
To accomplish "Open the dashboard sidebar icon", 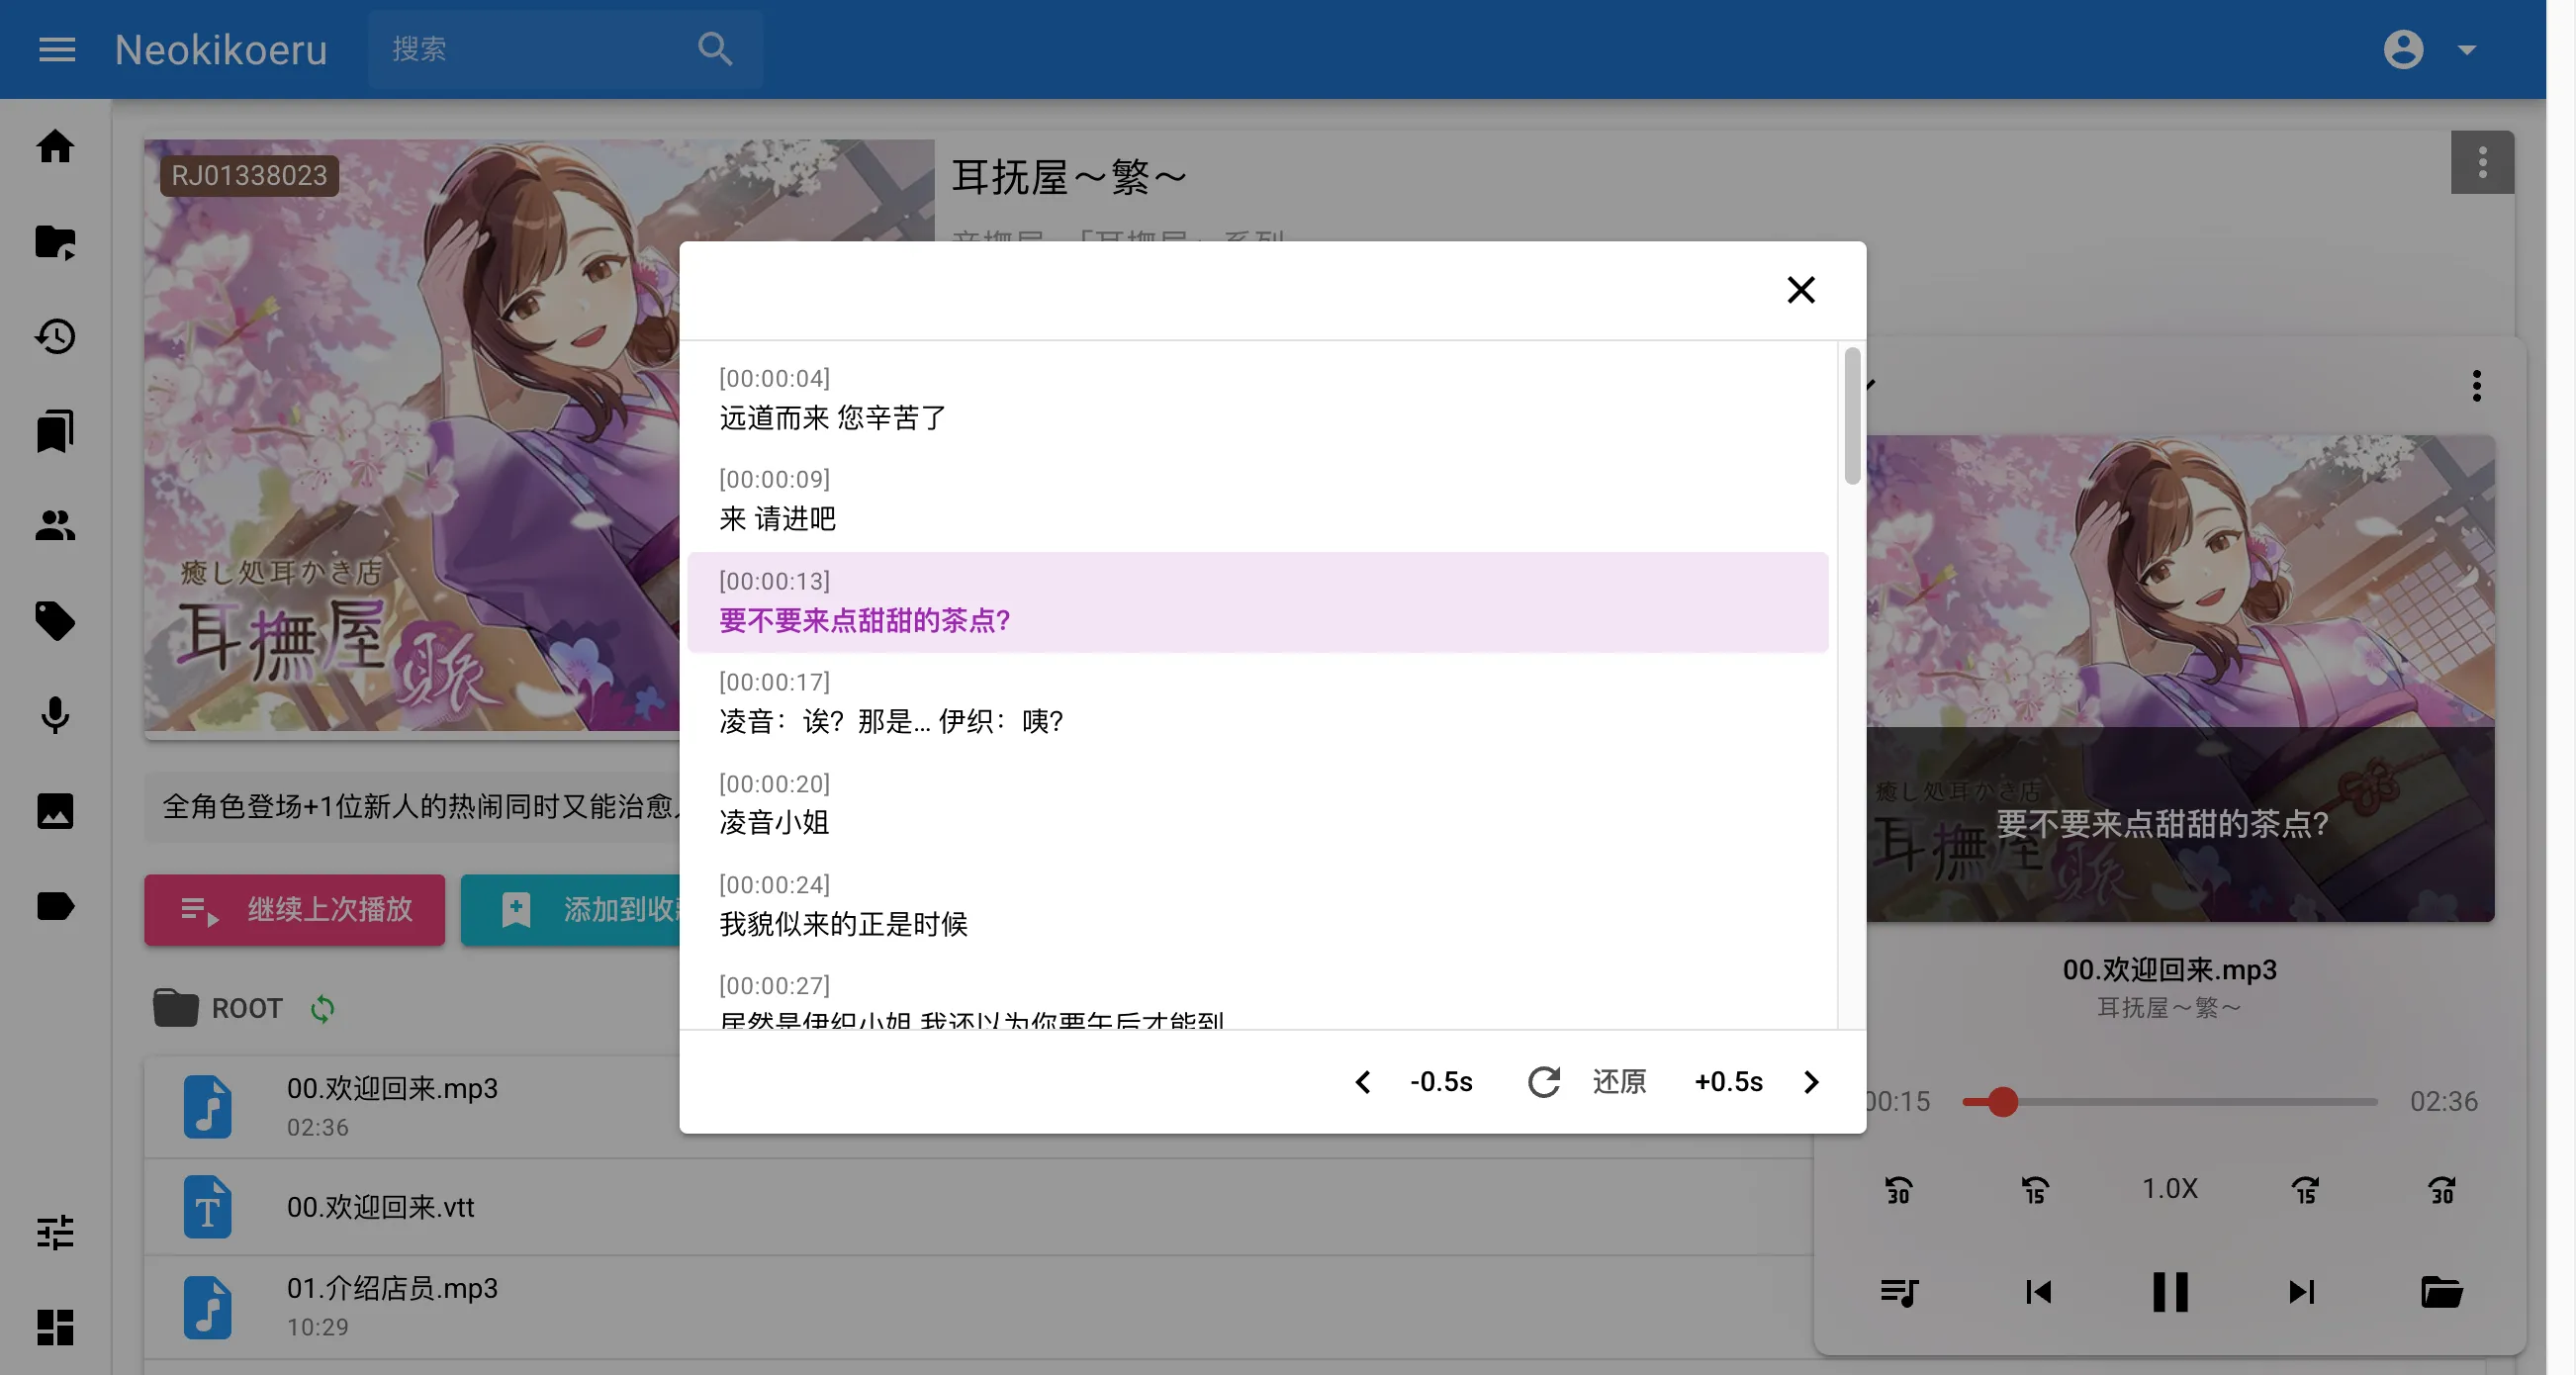I will (55, 1327).
